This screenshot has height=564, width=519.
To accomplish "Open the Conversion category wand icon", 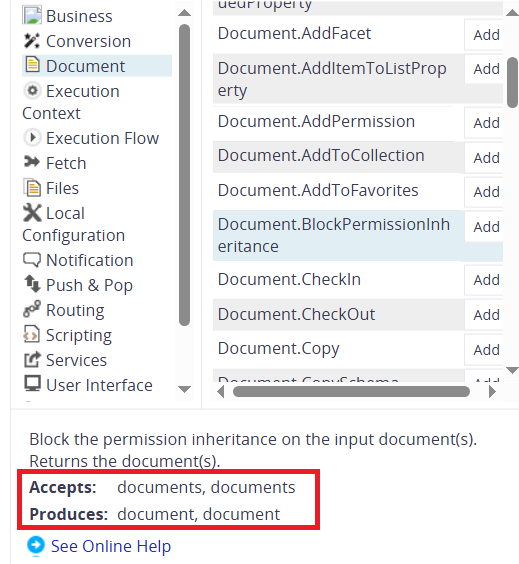I will (x=32, y=41).
